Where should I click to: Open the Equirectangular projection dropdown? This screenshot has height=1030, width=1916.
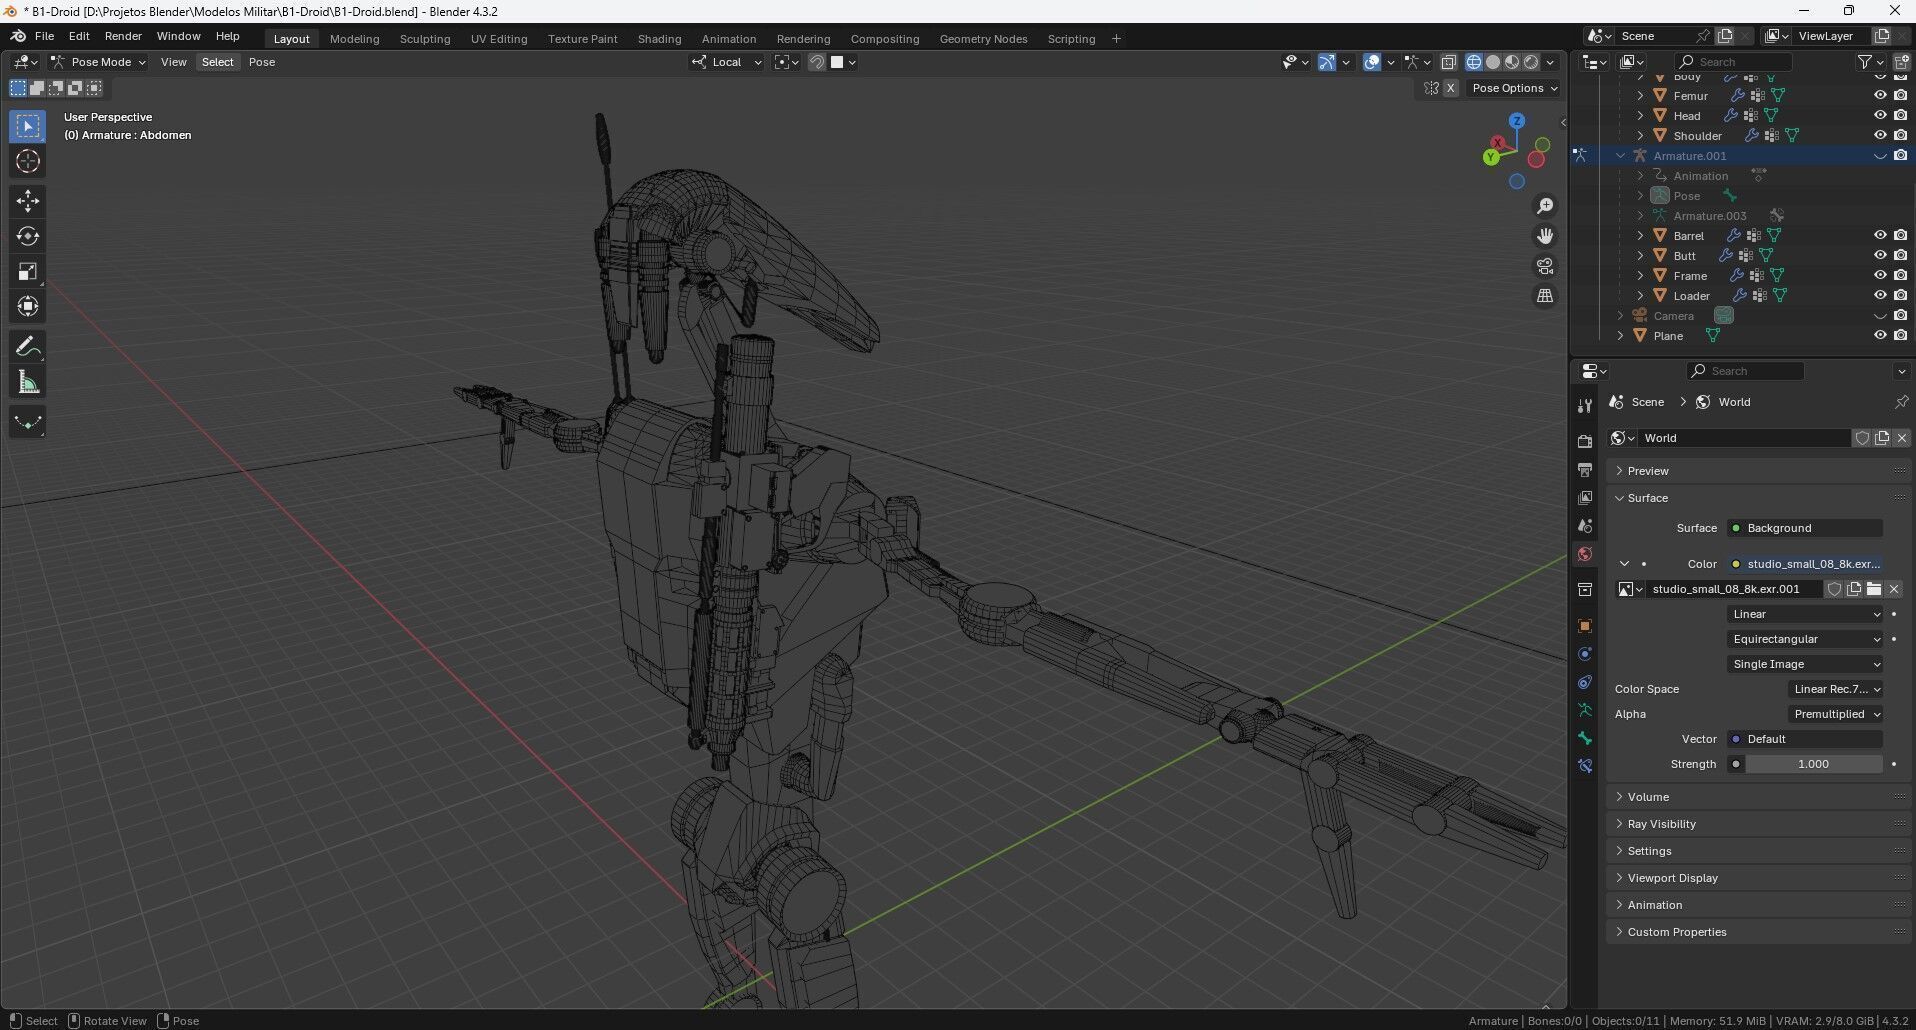click(x=1806, y=639)
